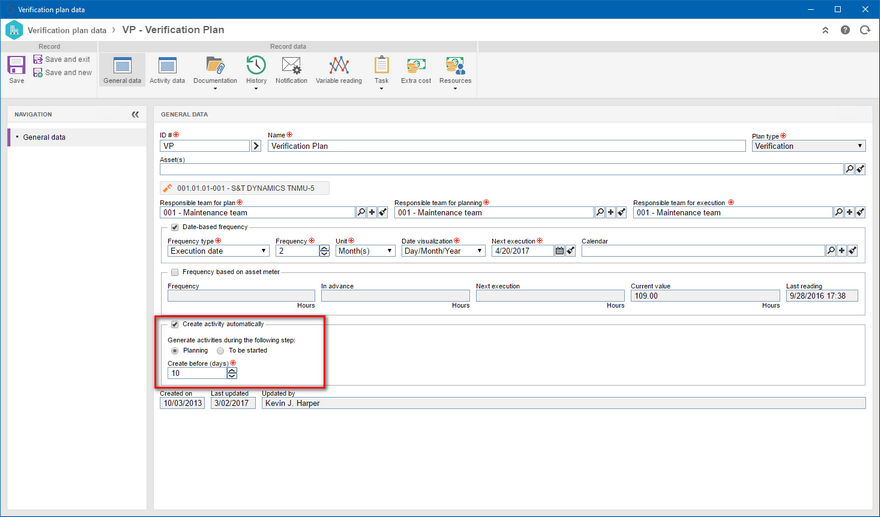Click the Next execution date field
The width and height of the screenshot is (880, 517).
(522, 251)
